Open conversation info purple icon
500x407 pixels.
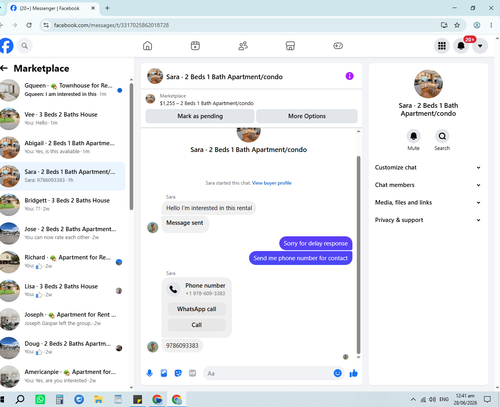[x=349, y=76]
